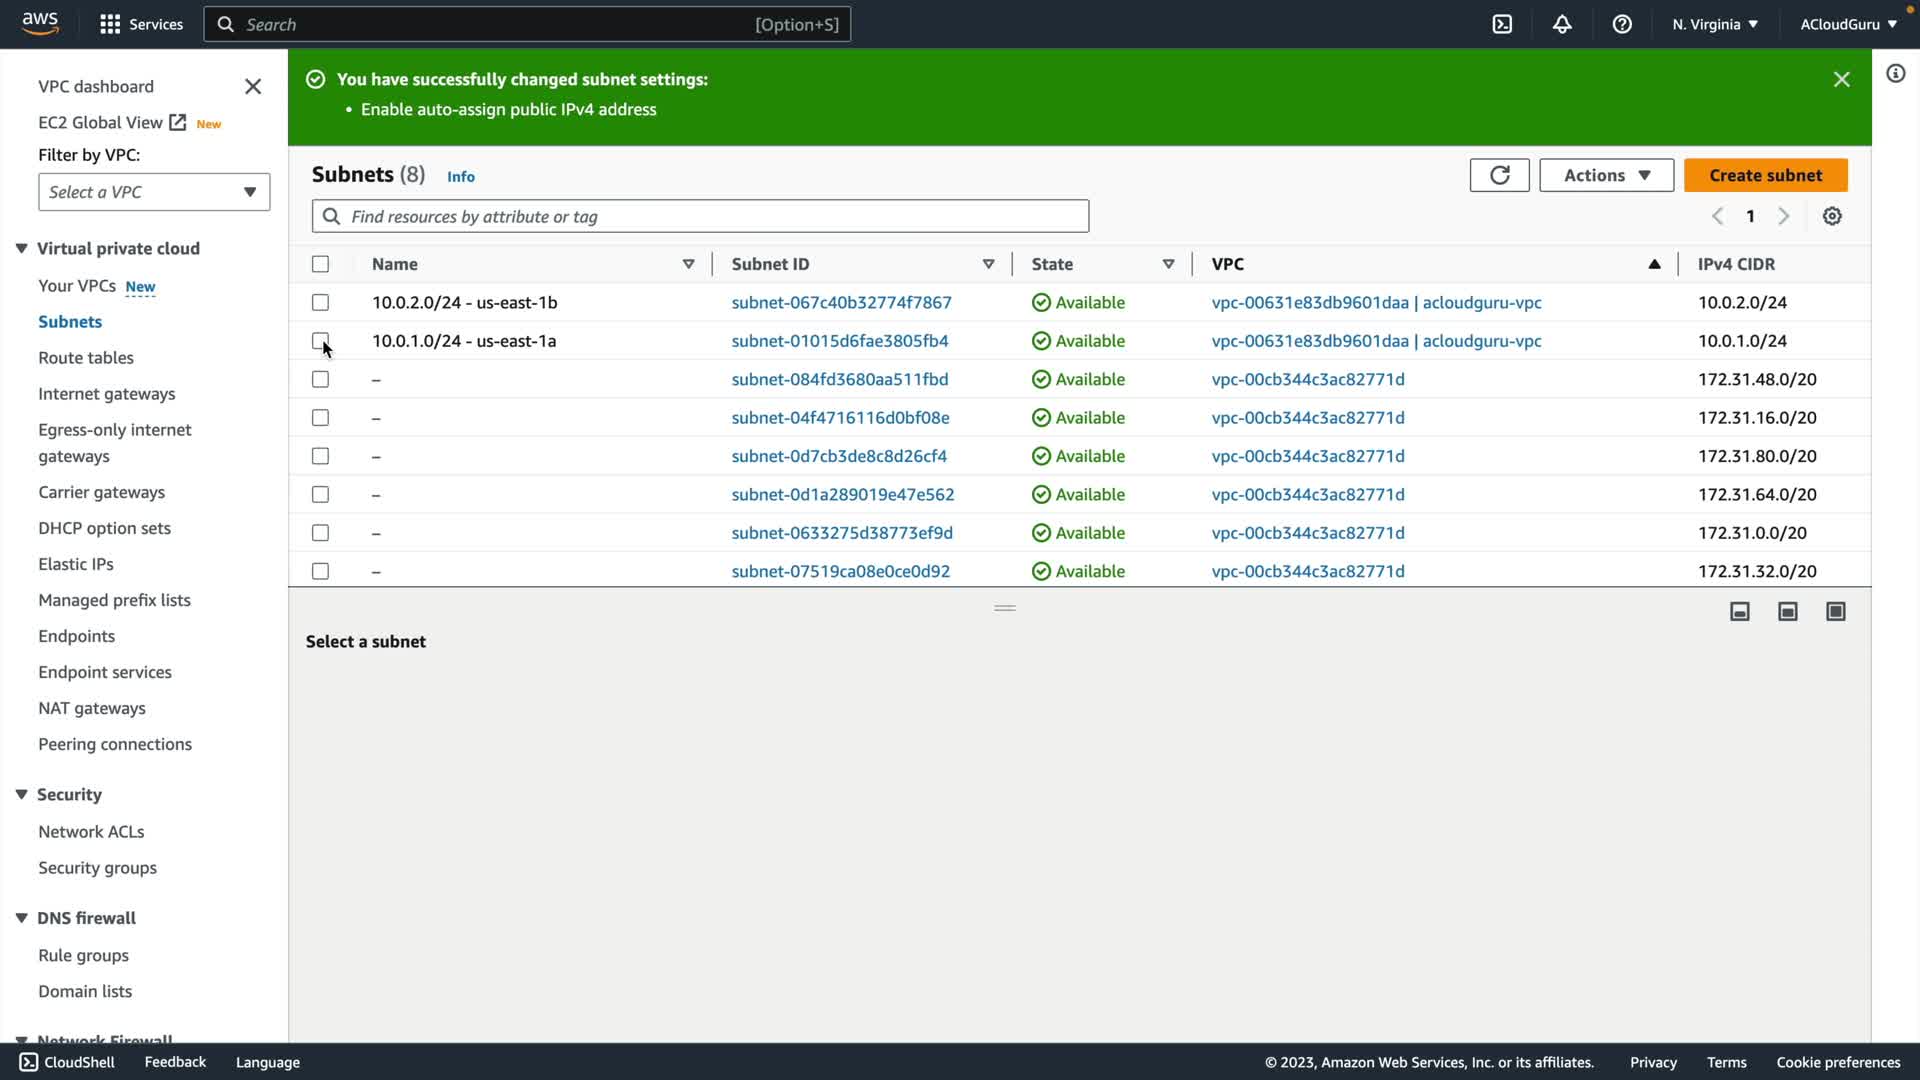Open Internet gateways from sidebar
The height and width of the screenshot is (1080, 1920).
point(107,394)
